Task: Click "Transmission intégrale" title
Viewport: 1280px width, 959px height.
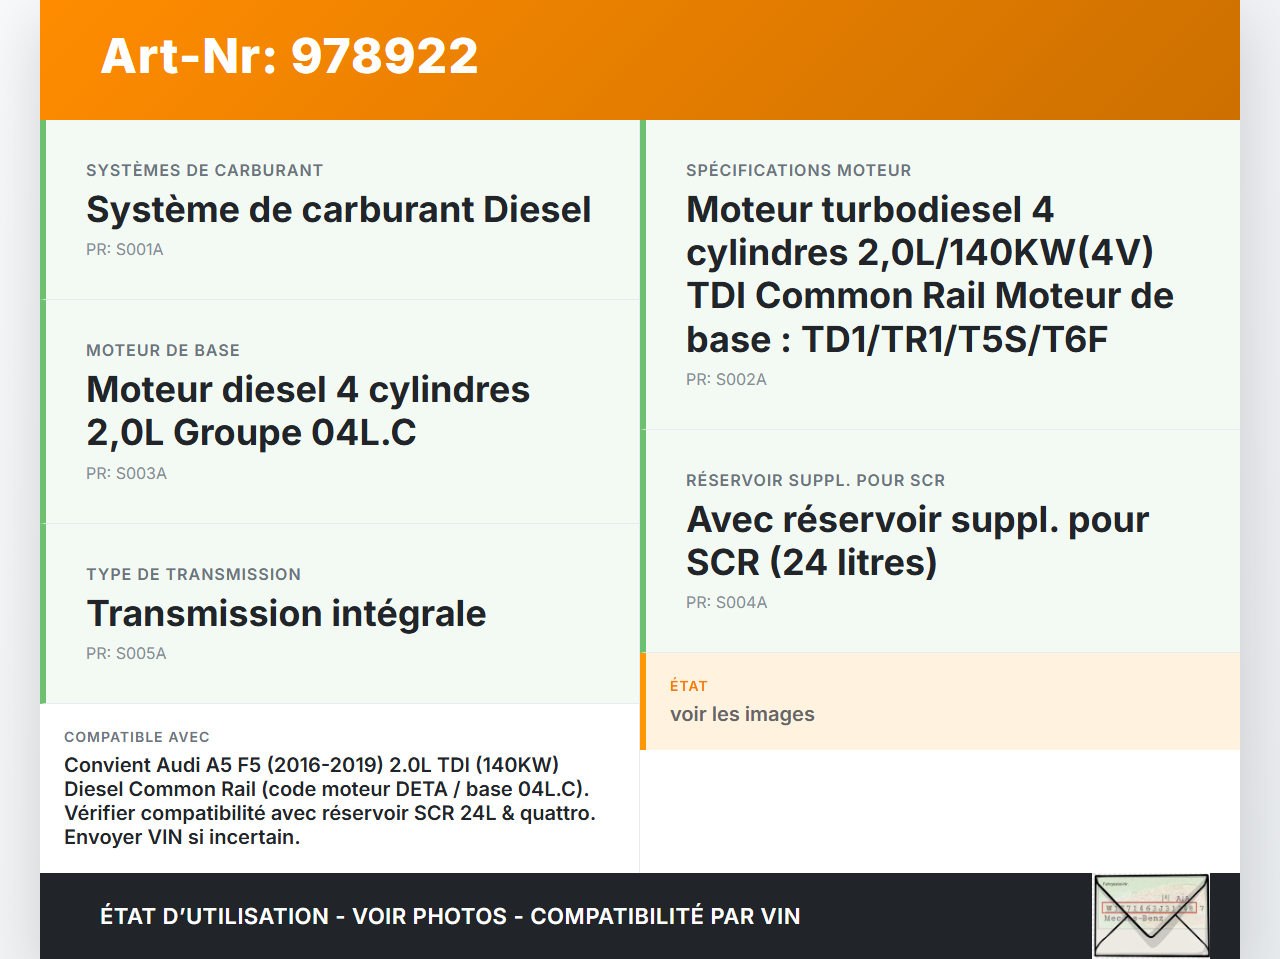Action: coord(286,613)
